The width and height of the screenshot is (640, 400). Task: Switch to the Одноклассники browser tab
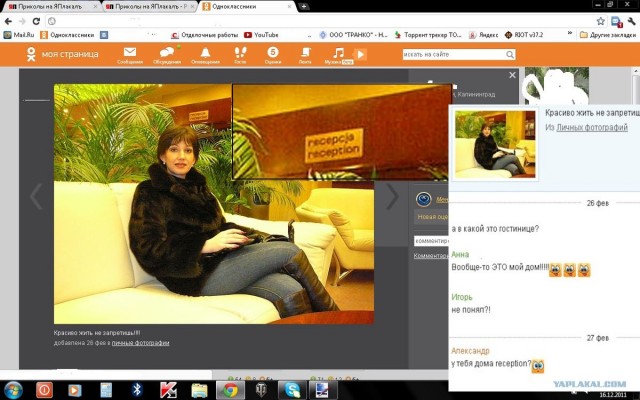pyautogui.click(x=238, y=6)
